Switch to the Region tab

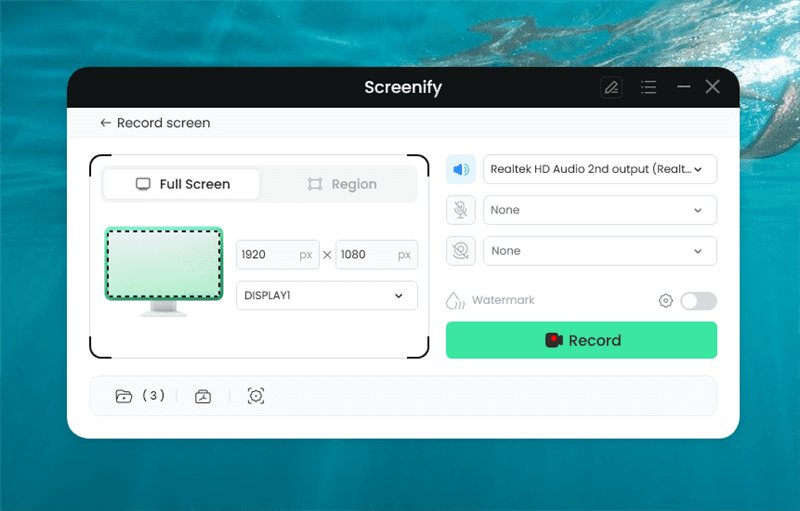click(x=342, y=184)
